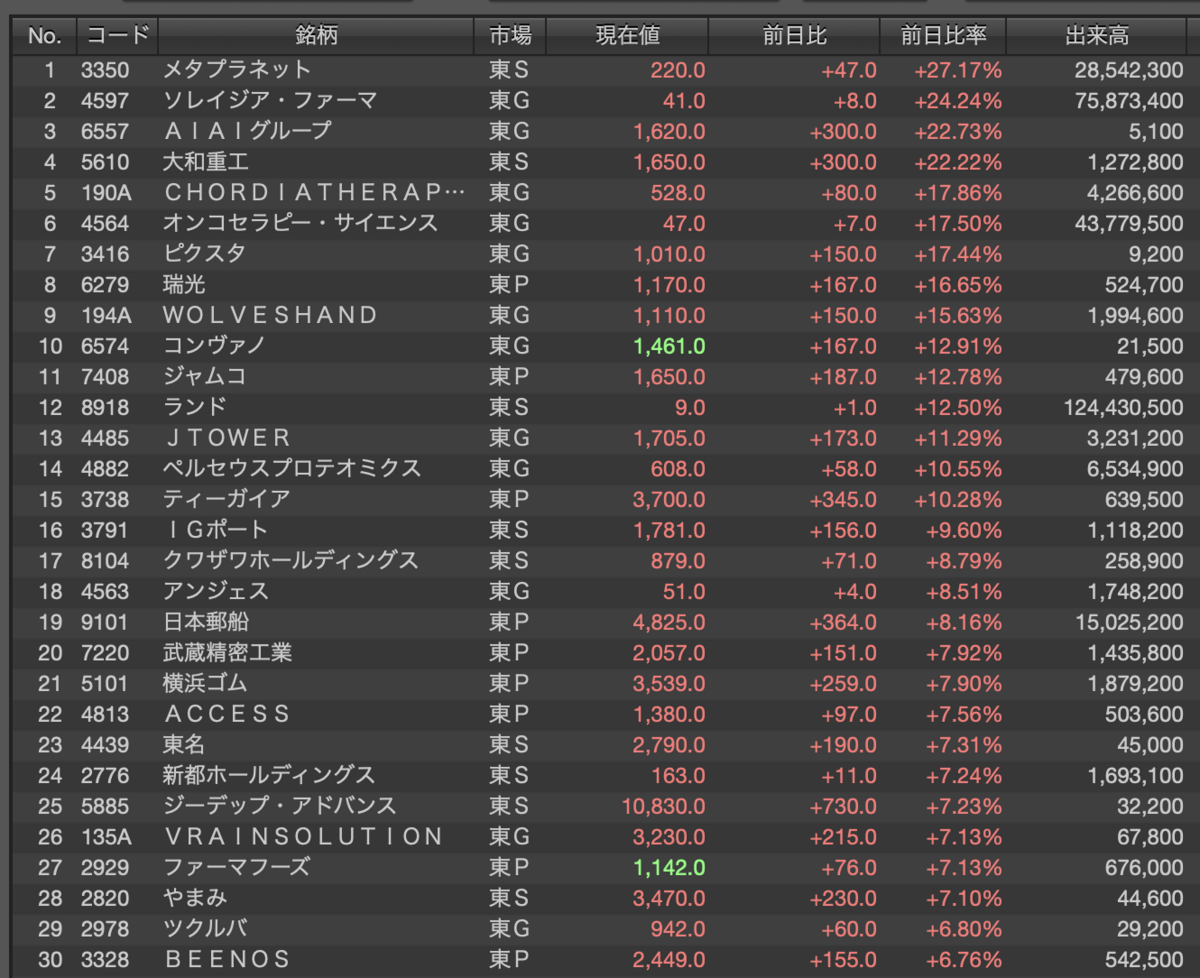Sort by the 現在値 column header
The height and width of the screenshot is (978, 1200).
[x=628, y=37]
